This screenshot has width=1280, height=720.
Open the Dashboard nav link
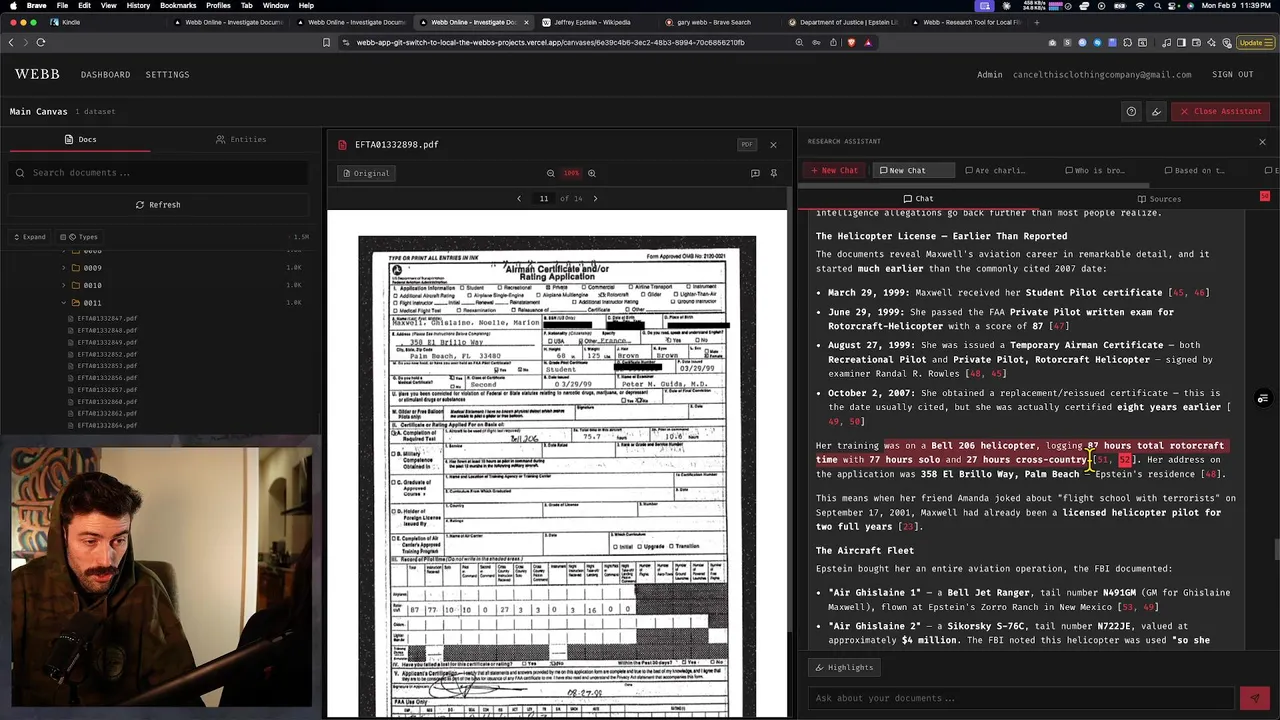(105, 74)
